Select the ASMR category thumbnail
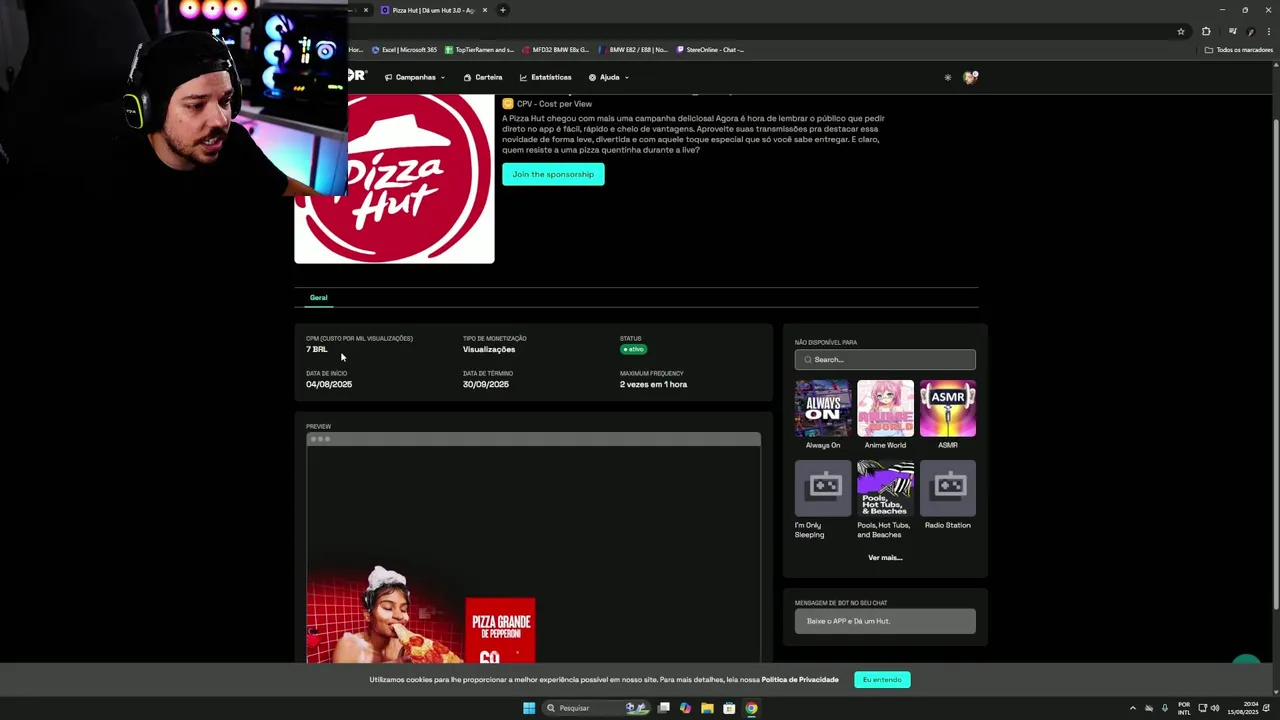This screenshot has height=720, width=1280. 948,408
